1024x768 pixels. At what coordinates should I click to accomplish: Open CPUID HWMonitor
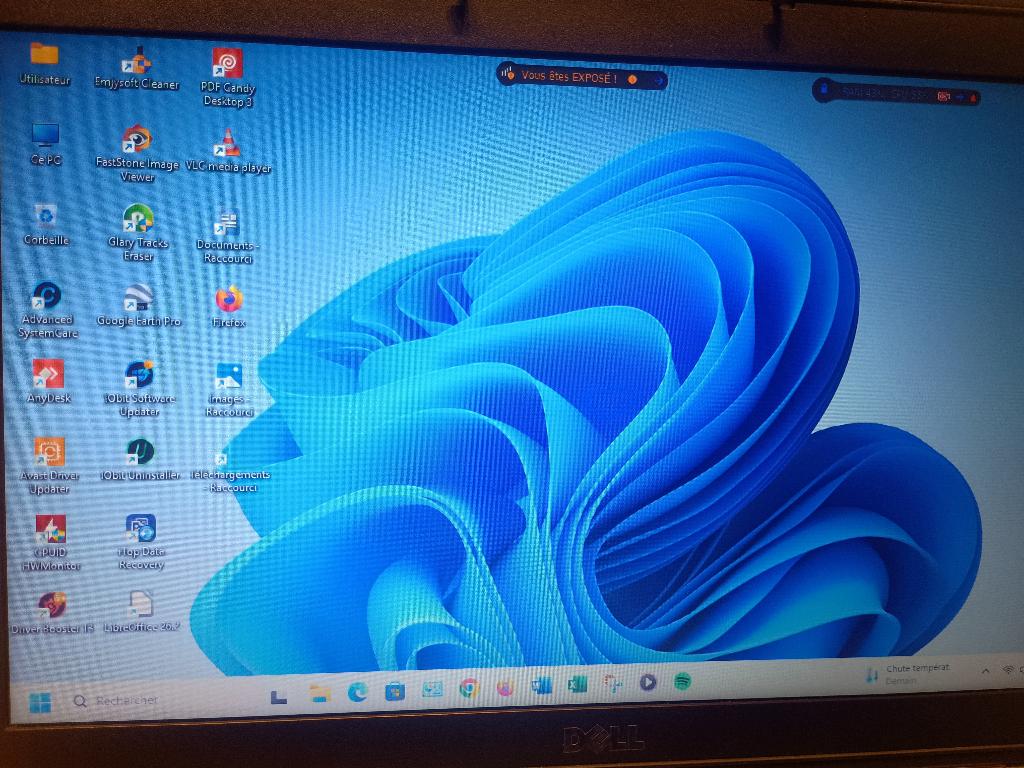(52, 530)
